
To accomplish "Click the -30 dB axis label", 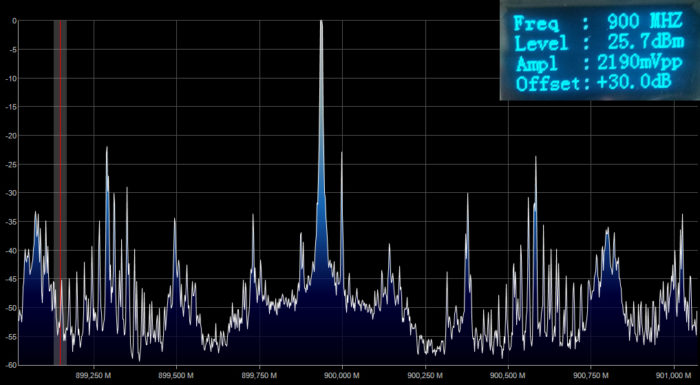I will point(12,193).
